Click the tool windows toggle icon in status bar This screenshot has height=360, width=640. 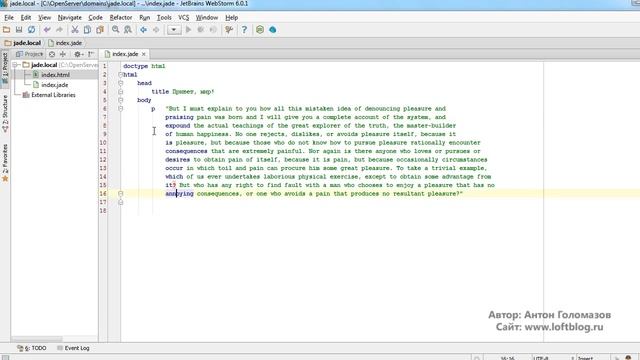coord(5,357)
